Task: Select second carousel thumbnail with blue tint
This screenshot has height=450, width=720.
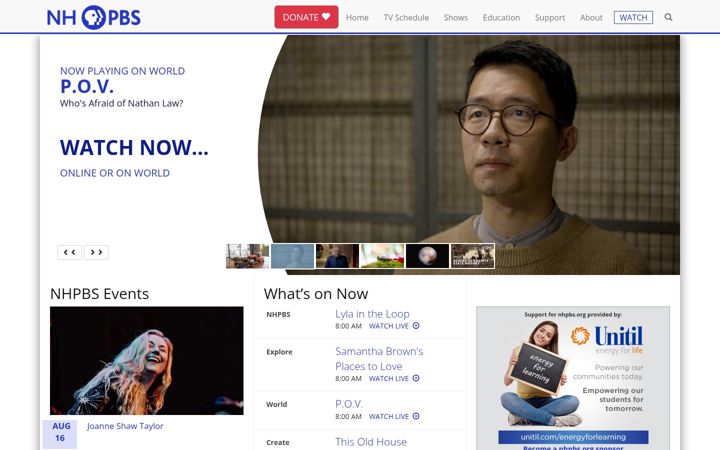Action: [x=292, y=256]
